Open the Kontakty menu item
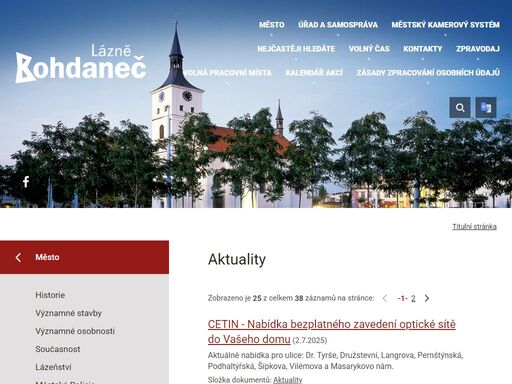 click(423, 49)
